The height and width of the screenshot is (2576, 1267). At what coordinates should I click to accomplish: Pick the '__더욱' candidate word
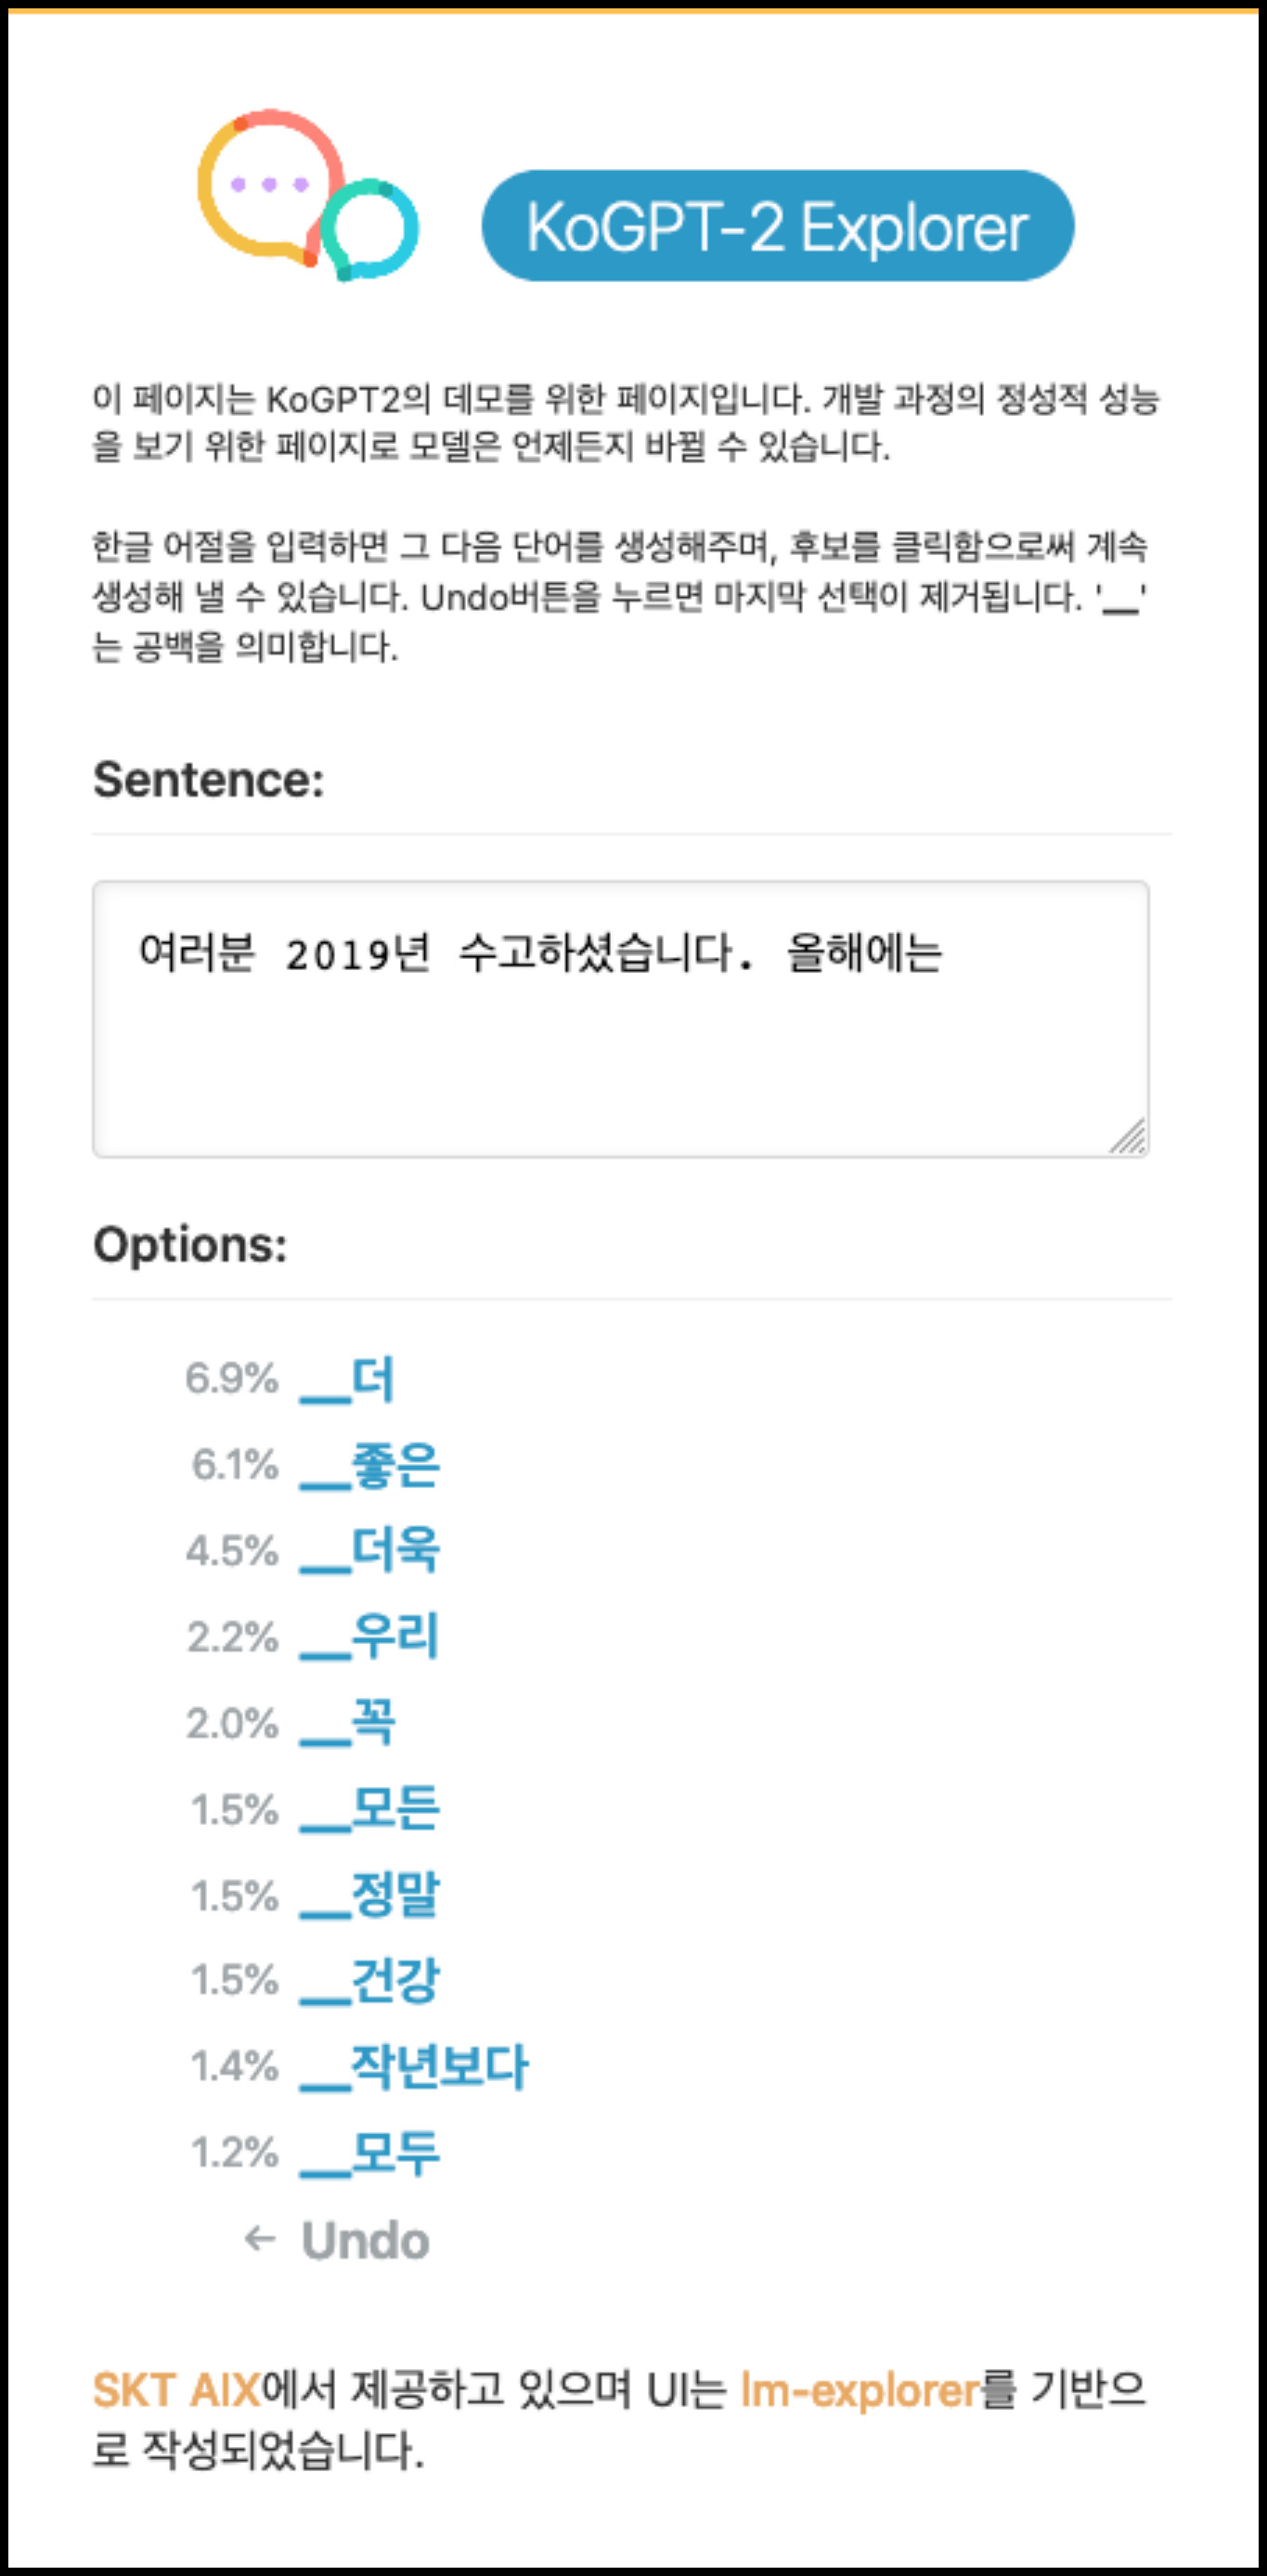[x=369, y=1551]
